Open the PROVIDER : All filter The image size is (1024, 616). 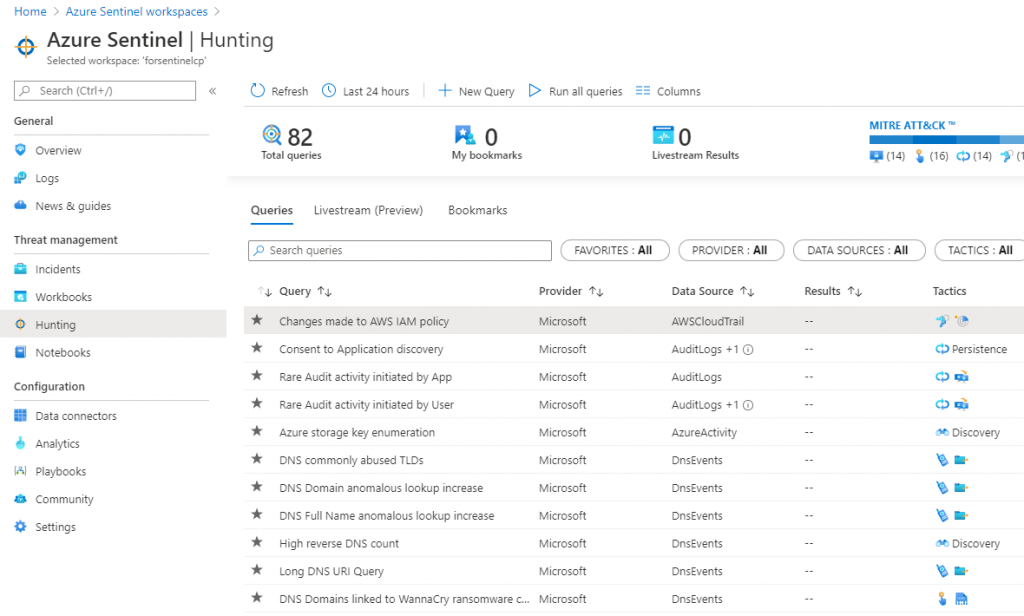click(731, 250)
